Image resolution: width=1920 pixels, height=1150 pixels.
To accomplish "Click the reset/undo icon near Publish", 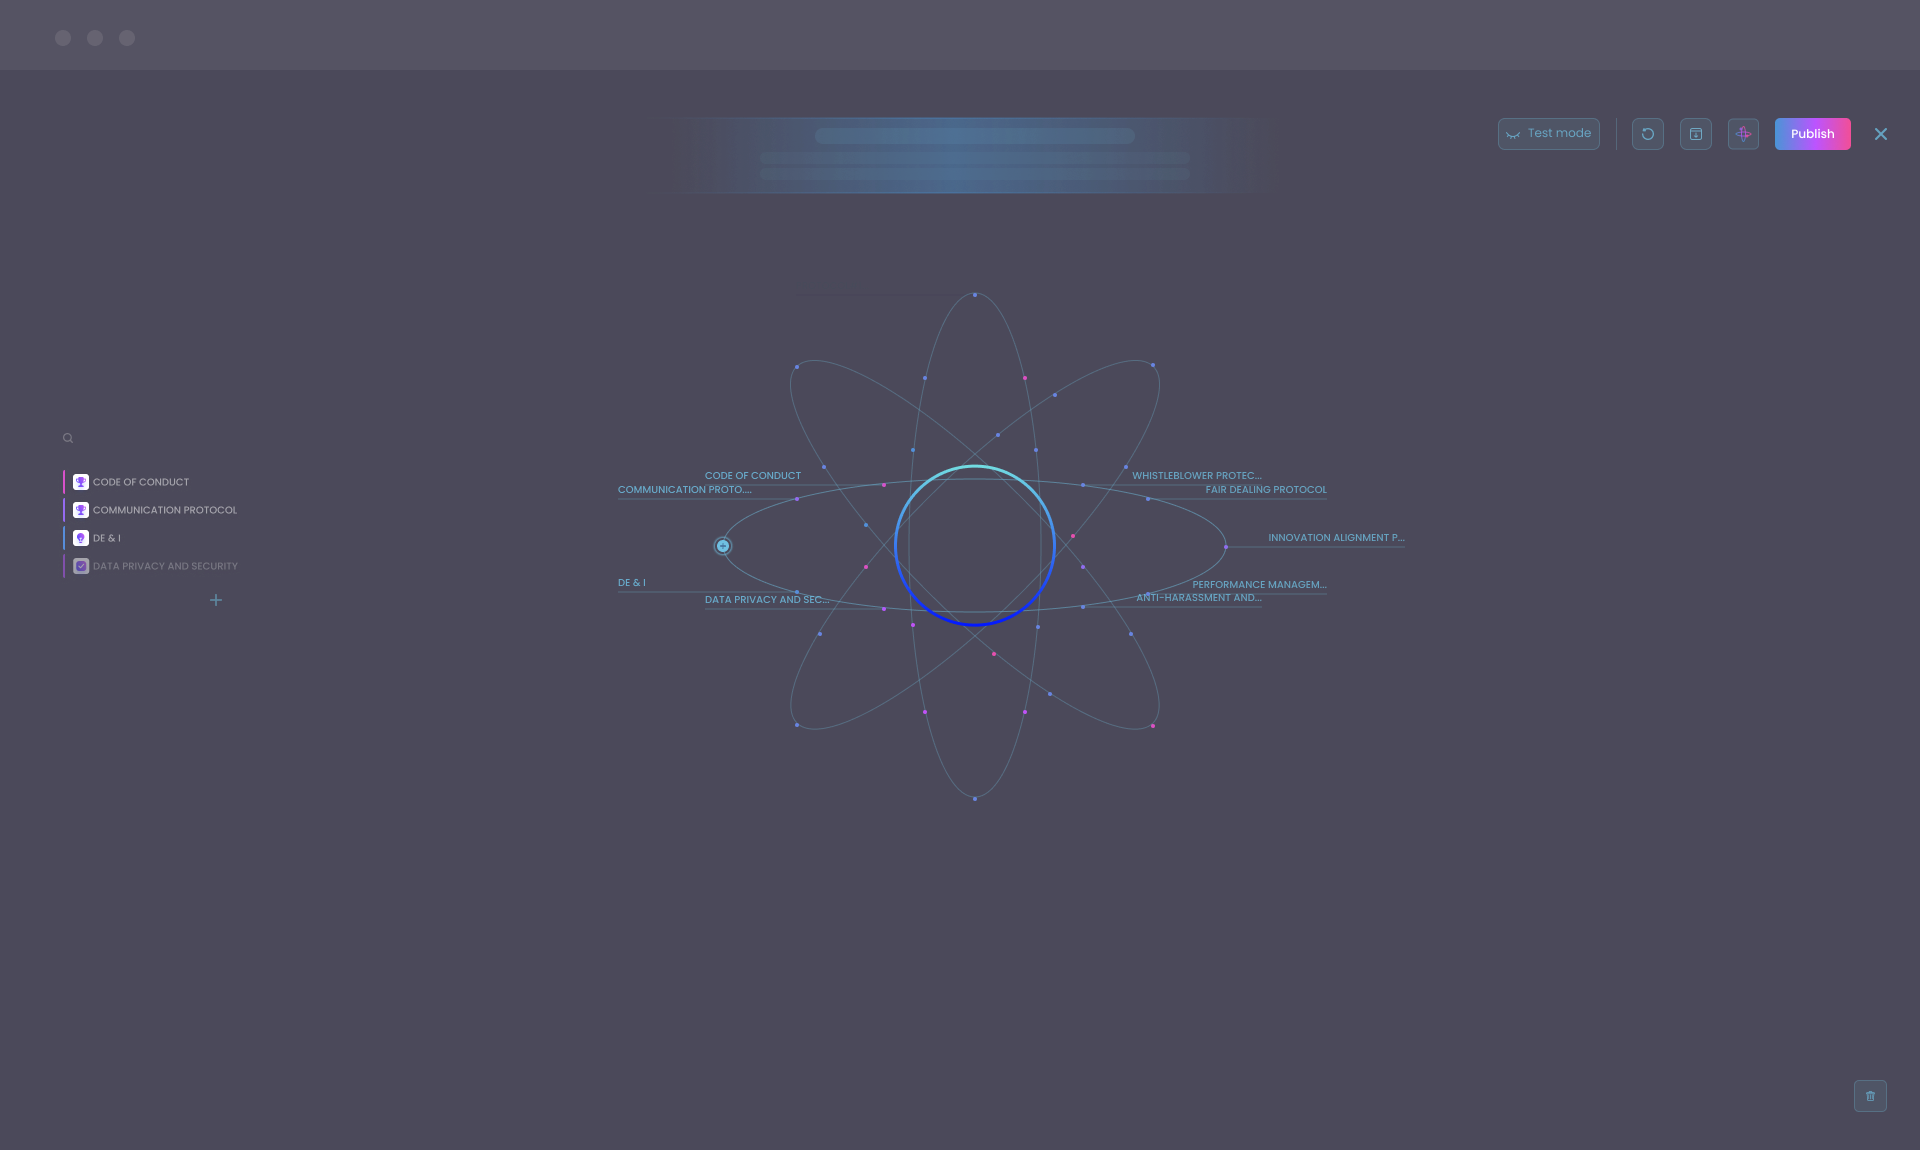I will point(1647,133).
